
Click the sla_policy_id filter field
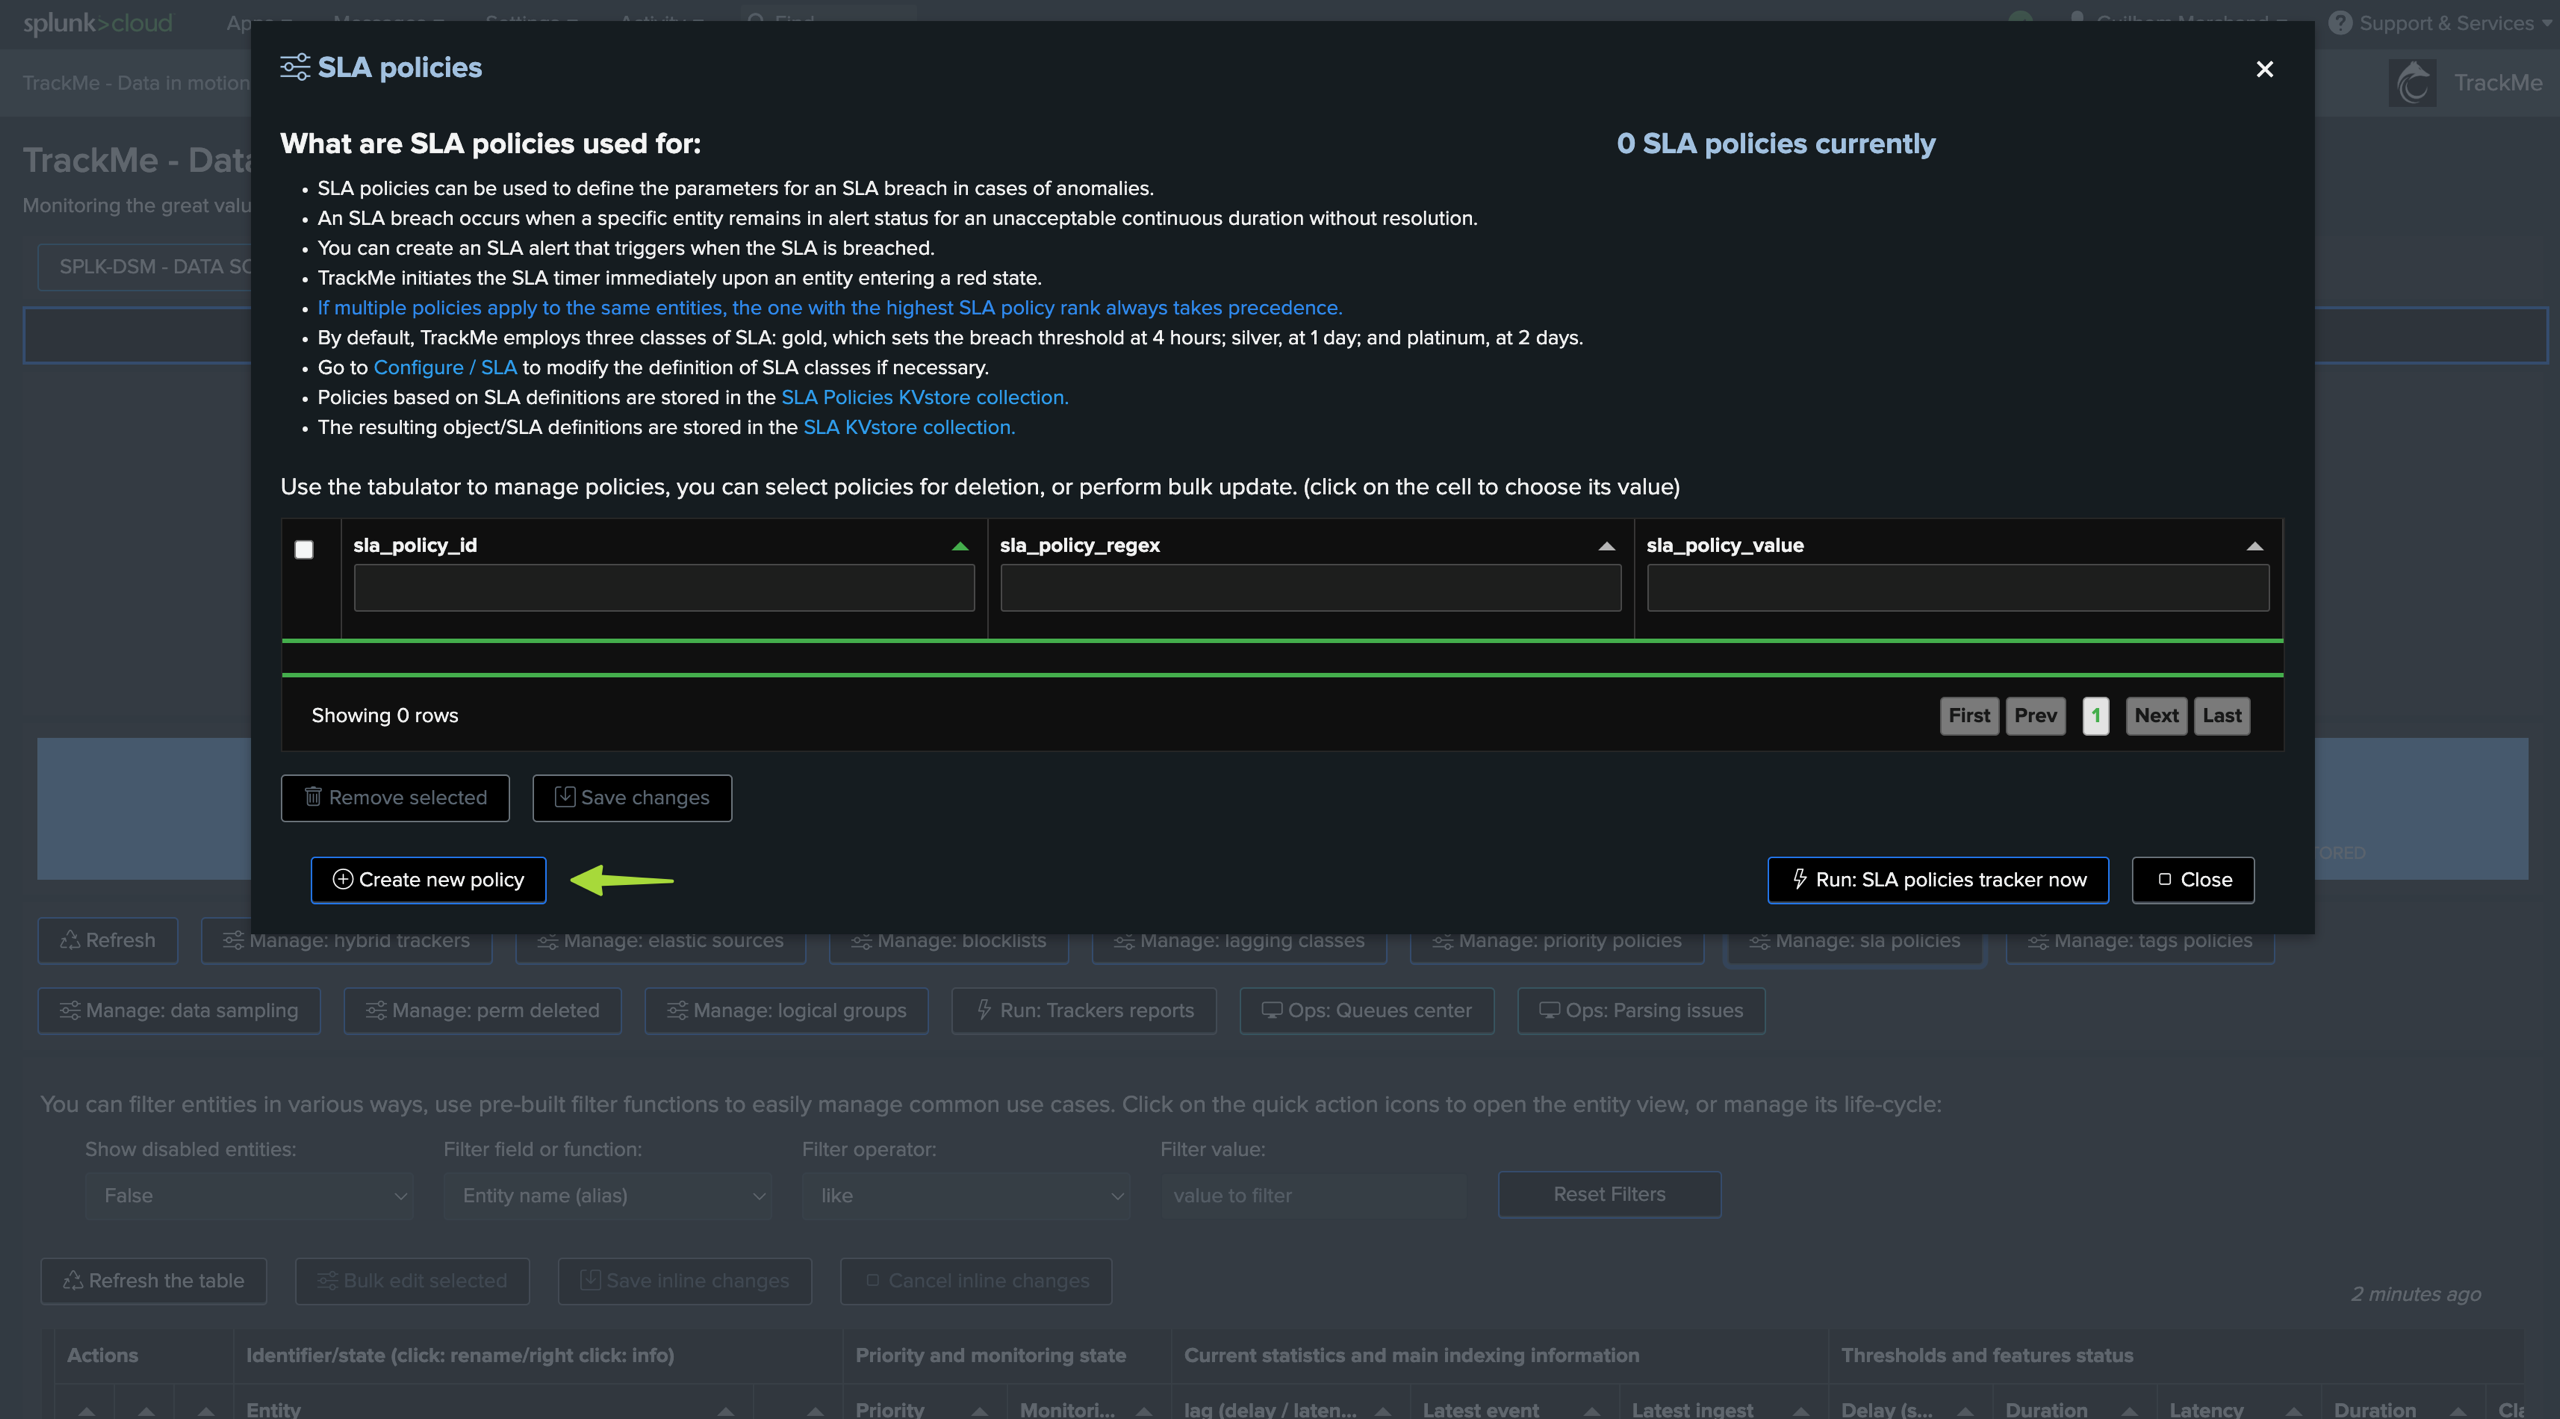[x=664, y=588]
